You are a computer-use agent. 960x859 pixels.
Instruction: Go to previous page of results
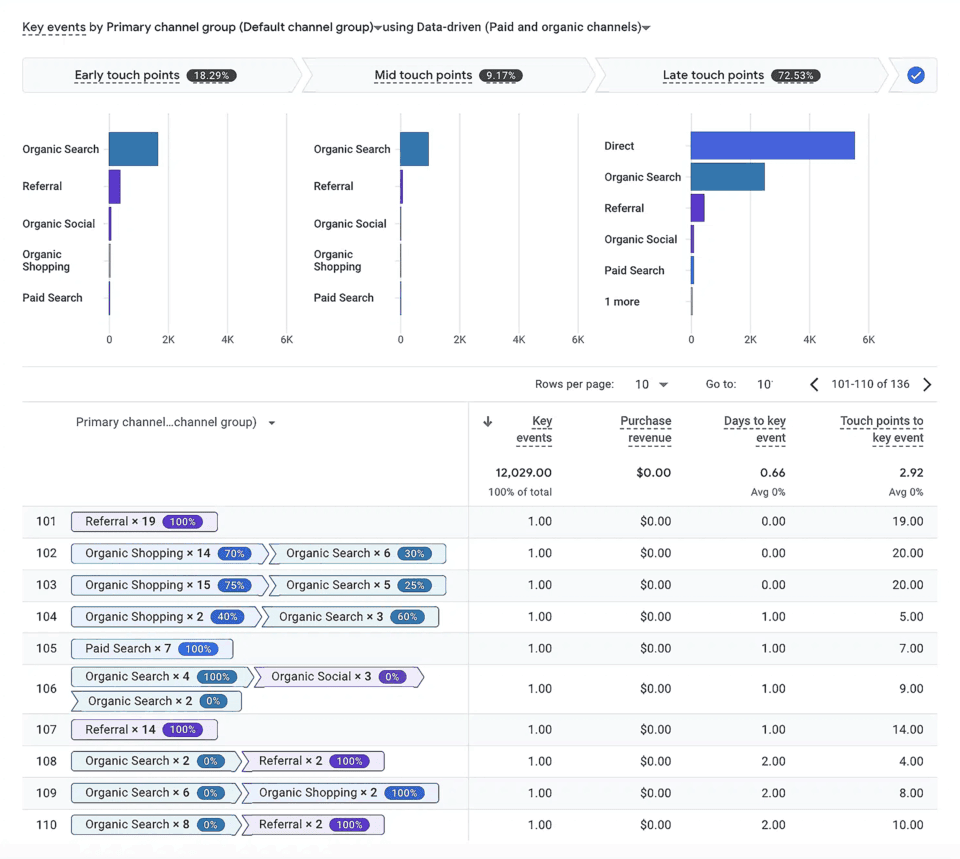(814, 385)
